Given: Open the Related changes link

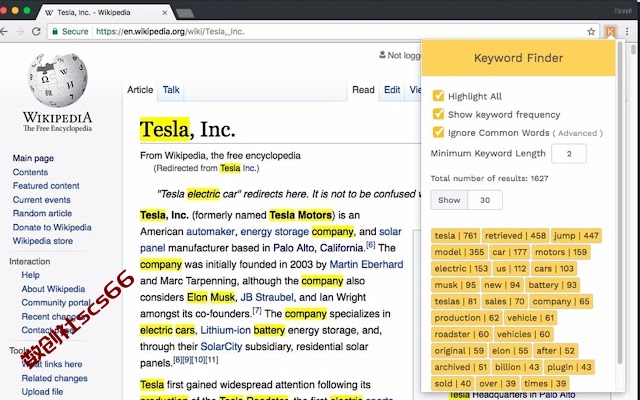Looking at the screenshot, I should [x=54, y=378].
